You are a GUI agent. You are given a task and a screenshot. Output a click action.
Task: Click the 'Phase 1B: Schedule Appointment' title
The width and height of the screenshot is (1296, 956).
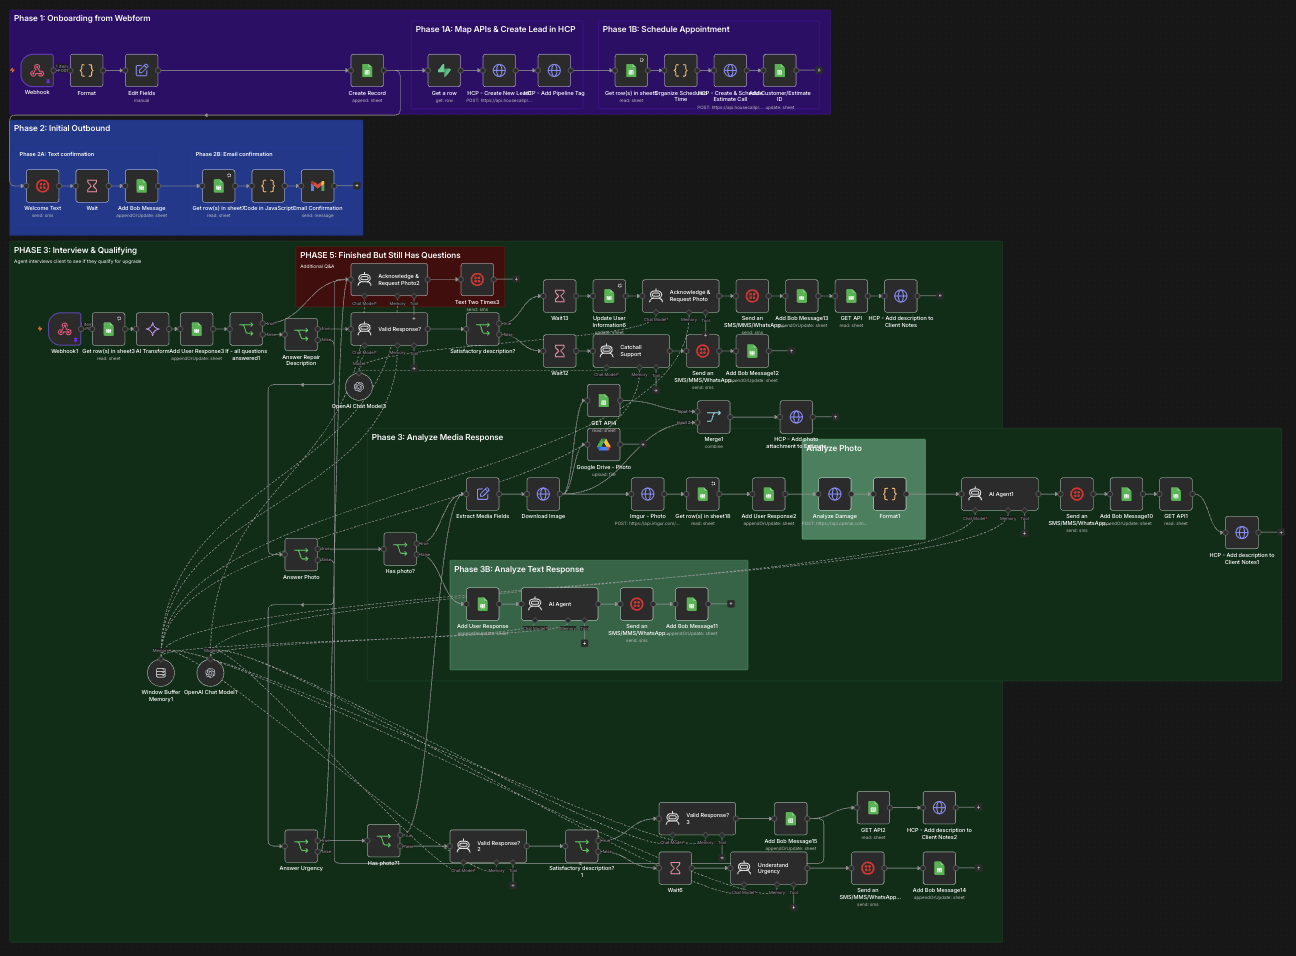[666, 29]
